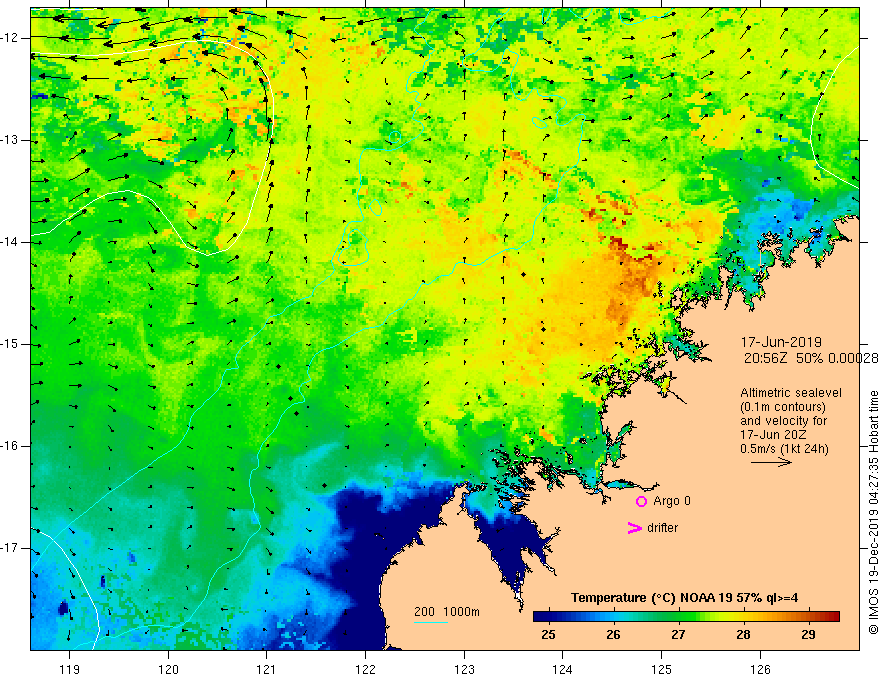Click the latitude label -14

tap(11, 242)
